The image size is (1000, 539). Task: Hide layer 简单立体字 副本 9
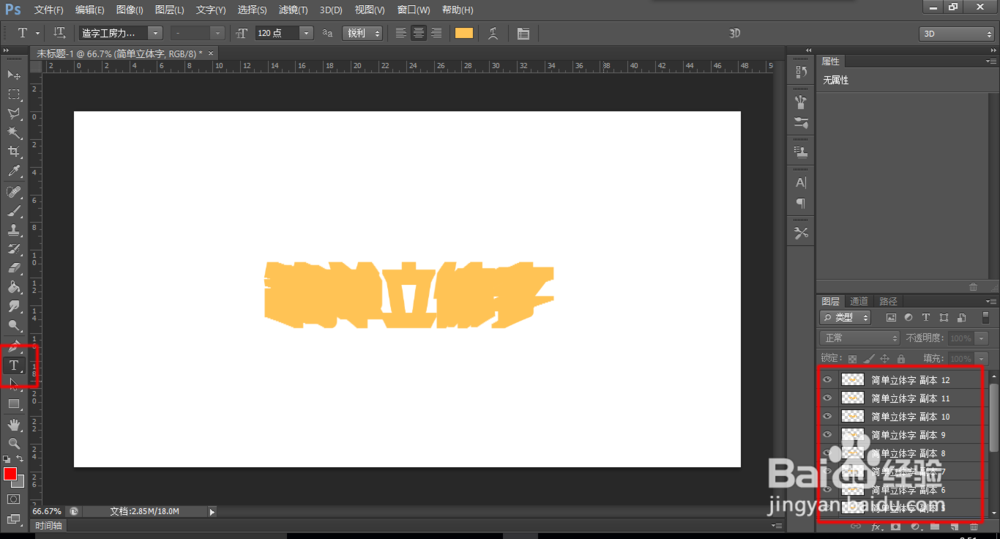tap(827, 435)
